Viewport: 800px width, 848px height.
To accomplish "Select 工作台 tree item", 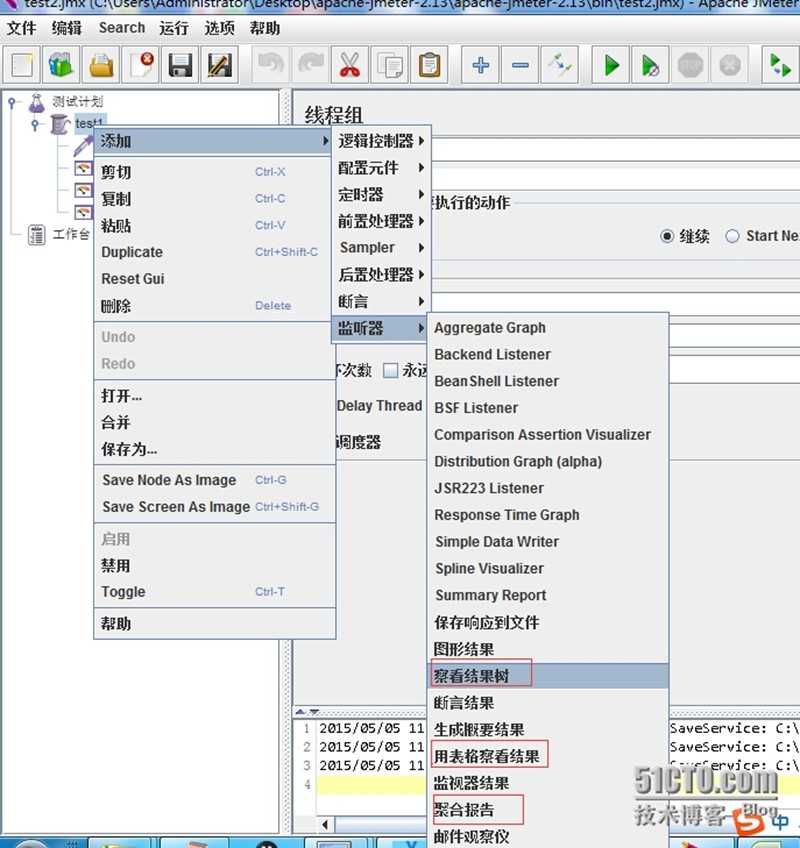I will (71, 235).
